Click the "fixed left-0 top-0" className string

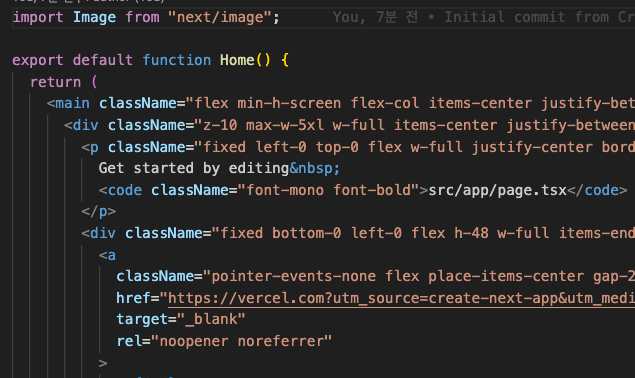414,147
